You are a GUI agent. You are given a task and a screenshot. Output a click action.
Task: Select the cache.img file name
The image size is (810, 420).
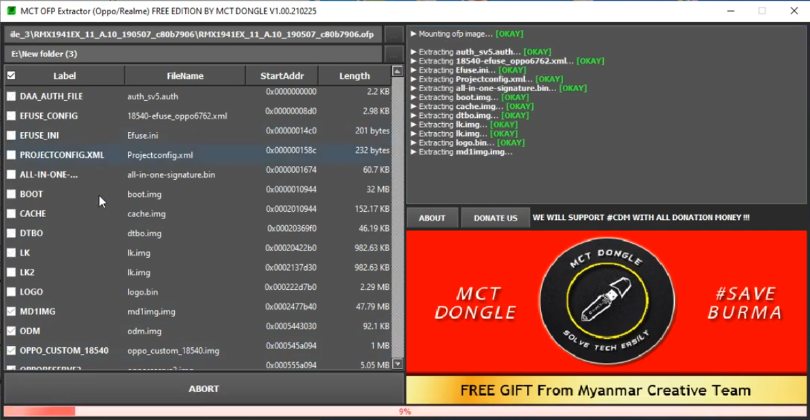[x=146, y=213]
